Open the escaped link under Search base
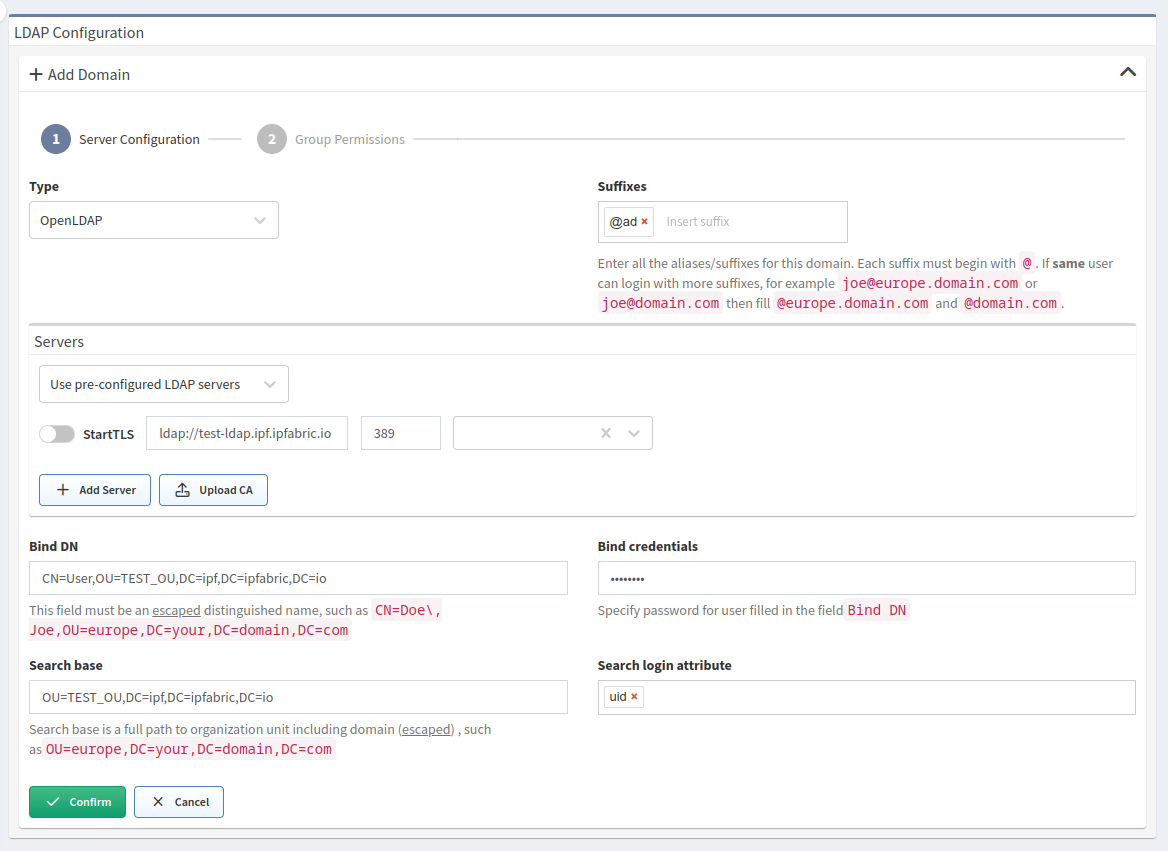The width and height of the screenshot is (1168, 851). 426,730
